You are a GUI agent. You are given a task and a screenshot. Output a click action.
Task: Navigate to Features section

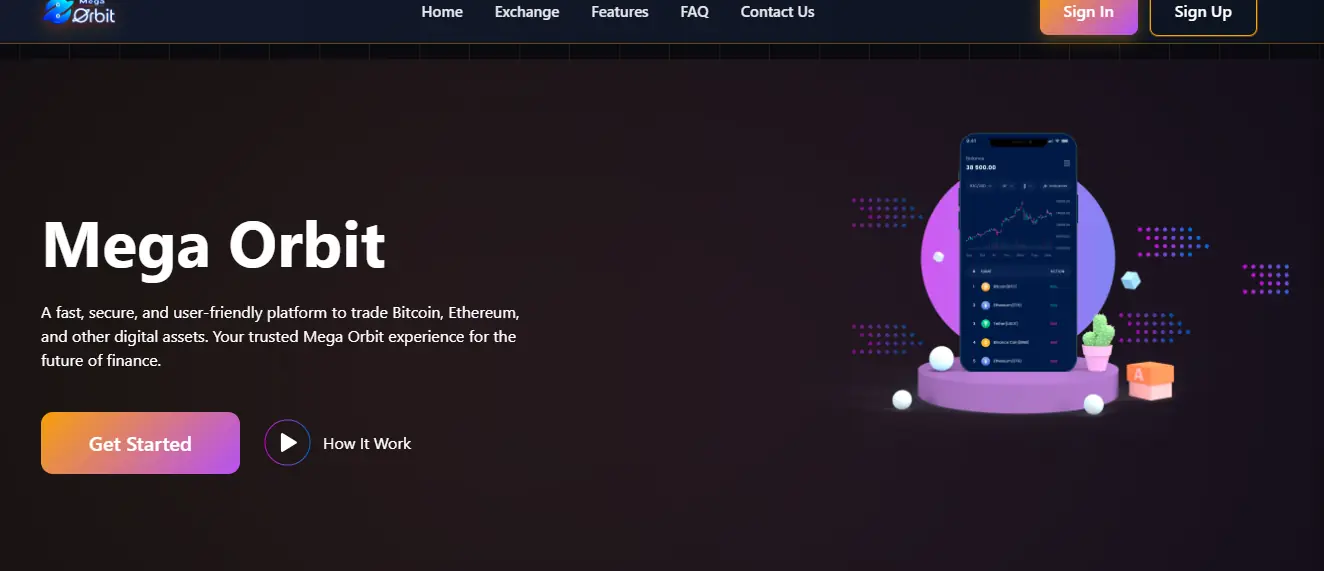pyautogui.click(x=620, y=12)
